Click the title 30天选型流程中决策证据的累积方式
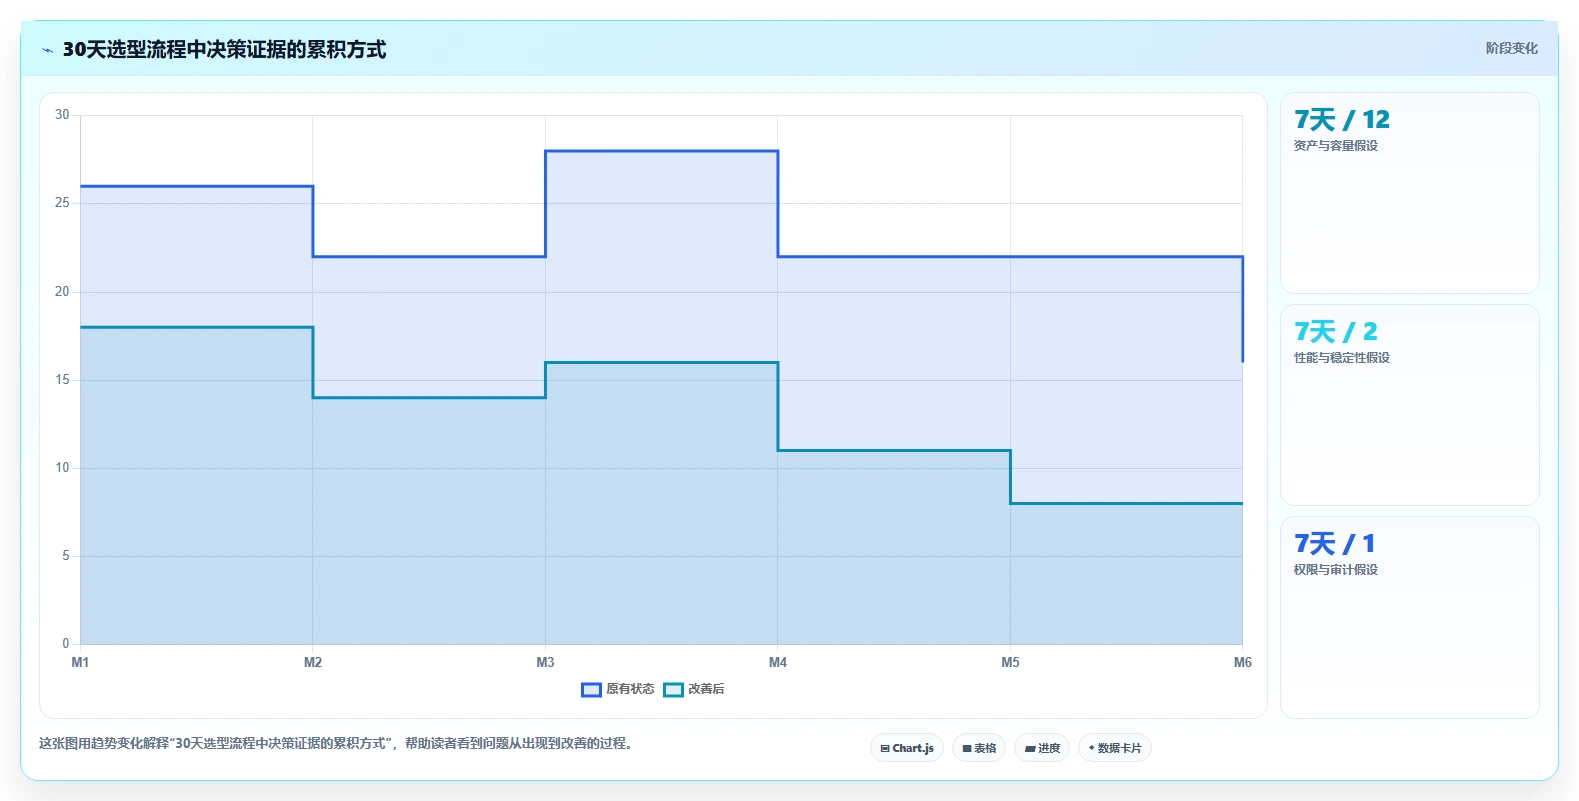 (224, 49)
